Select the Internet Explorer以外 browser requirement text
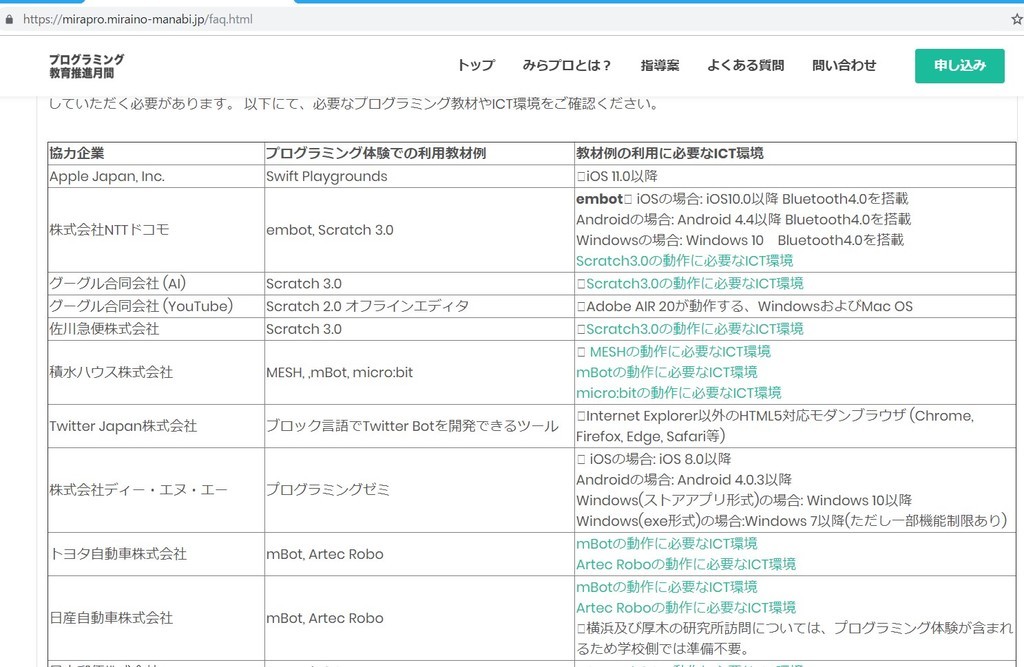Viewport: 1024px width, 667px height. pyautogui.click(x=775, y=426)
